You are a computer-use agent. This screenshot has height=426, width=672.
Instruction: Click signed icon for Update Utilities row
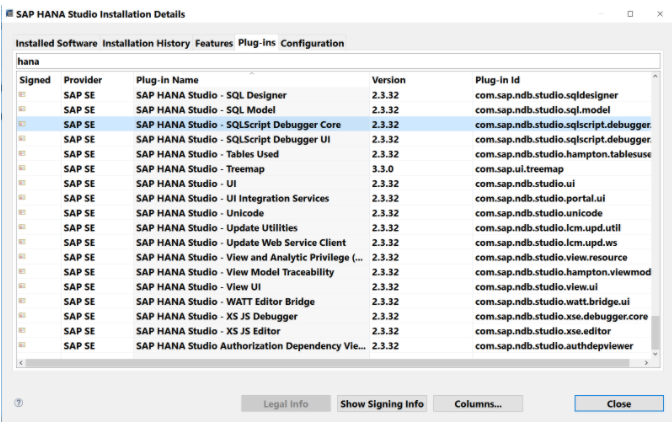22,227
